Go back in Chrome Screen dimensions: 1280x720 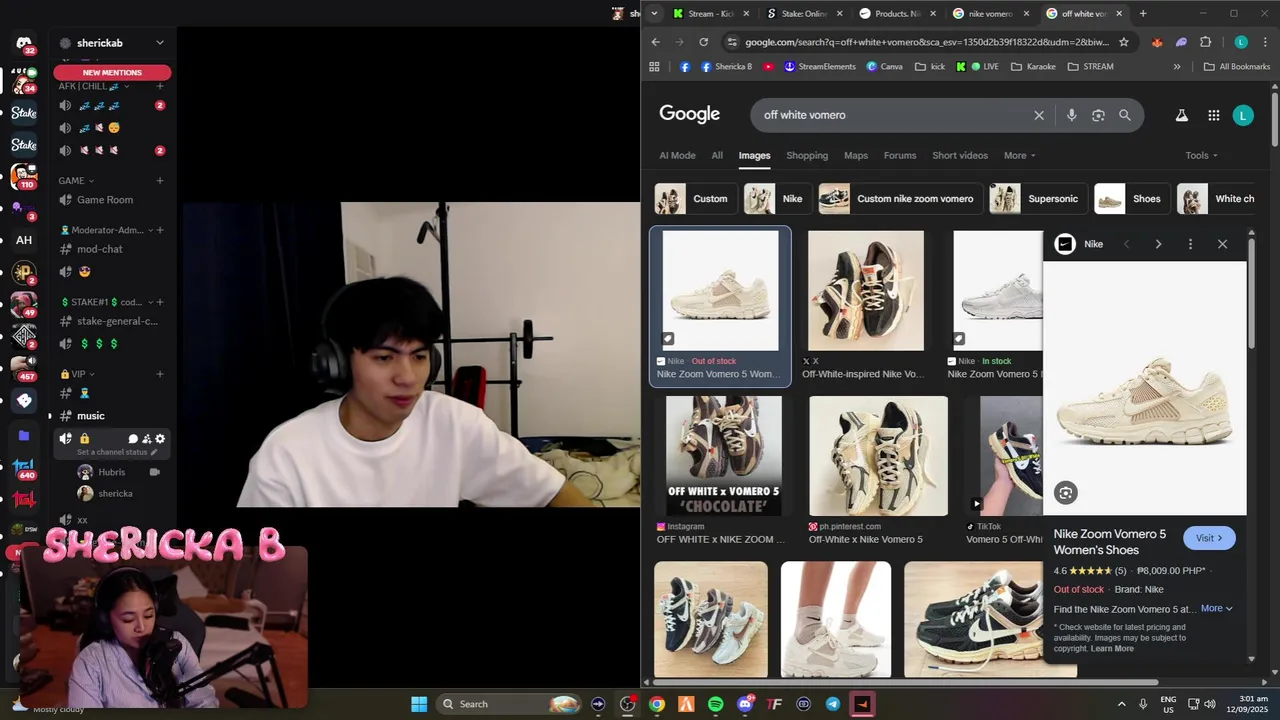[x=655, y=42]
